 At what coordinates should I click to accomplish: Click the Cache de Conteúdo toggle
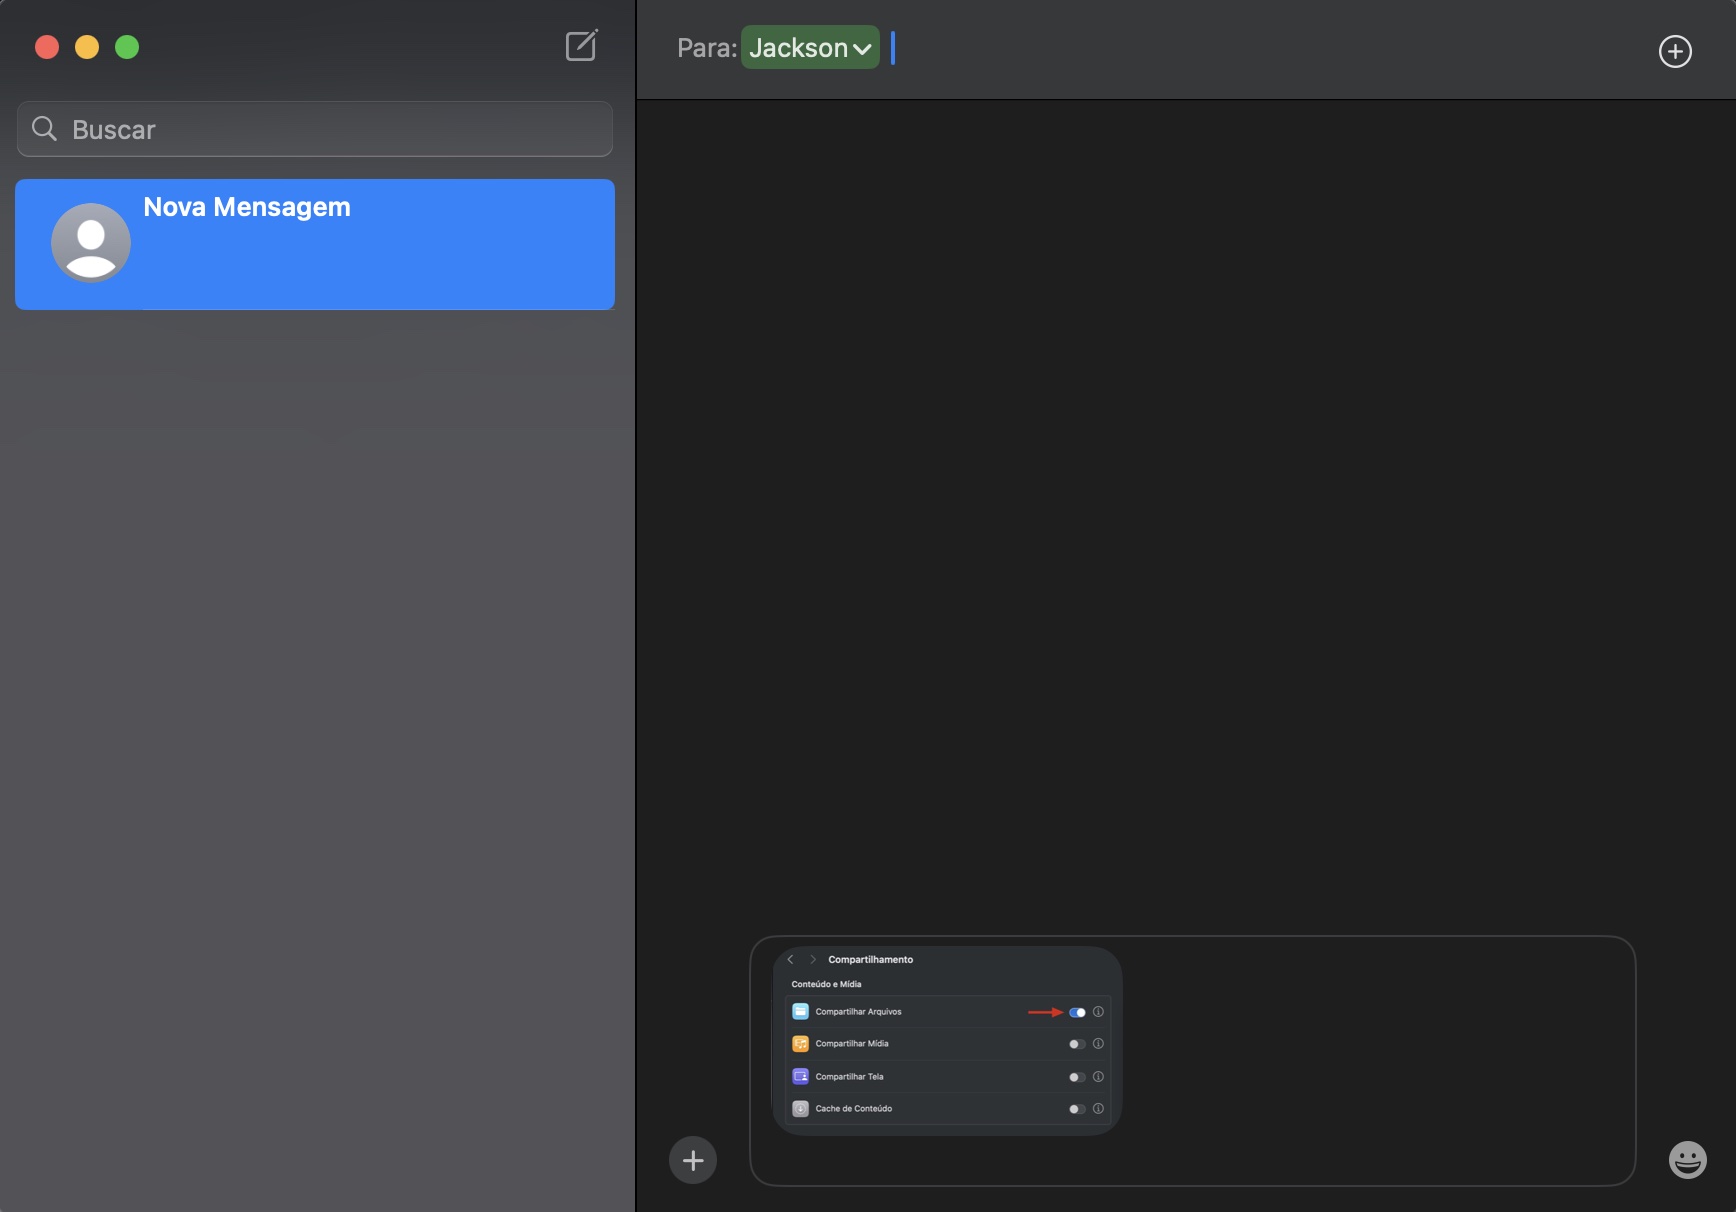click(x=1077, y=1109)
